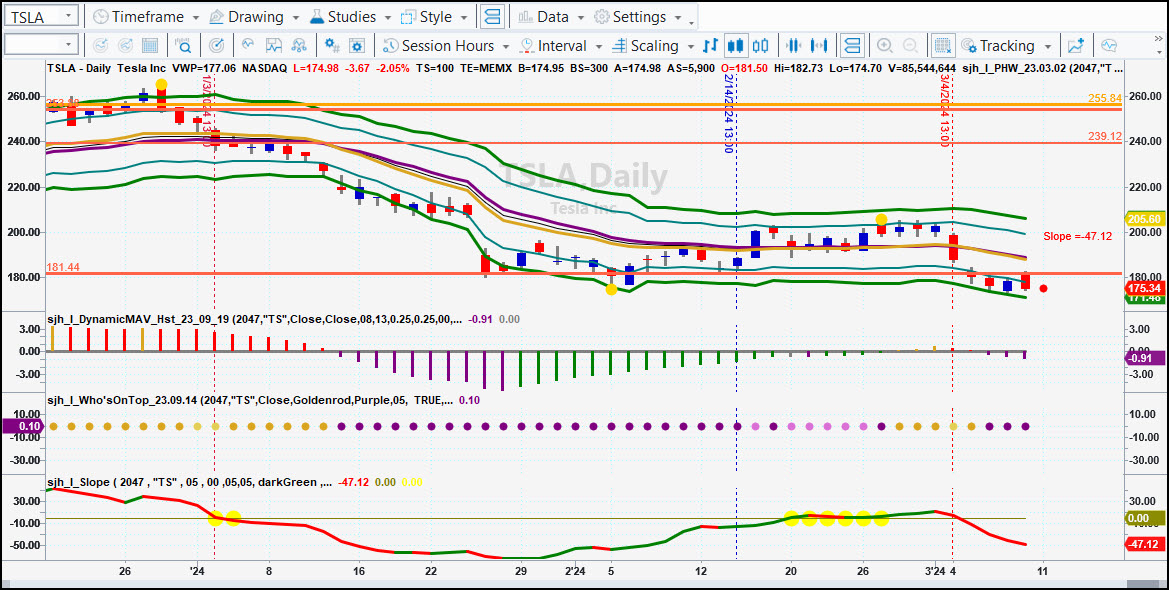Open the Style menu

pyautogui.click(x=435, y=16)
